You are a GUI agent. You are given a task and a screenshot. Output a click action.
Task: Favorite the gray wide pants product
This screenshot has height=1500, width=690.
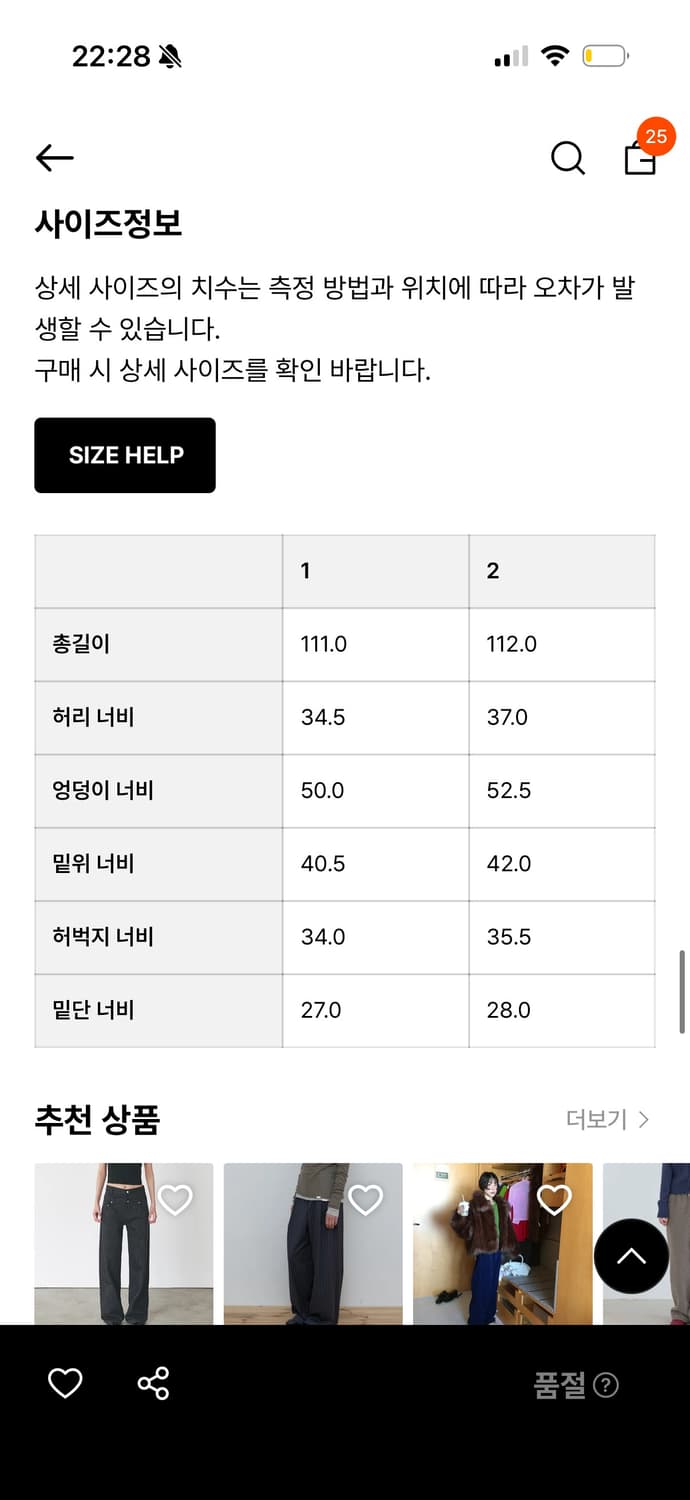pyautogui.click(x=364, y=1199)
